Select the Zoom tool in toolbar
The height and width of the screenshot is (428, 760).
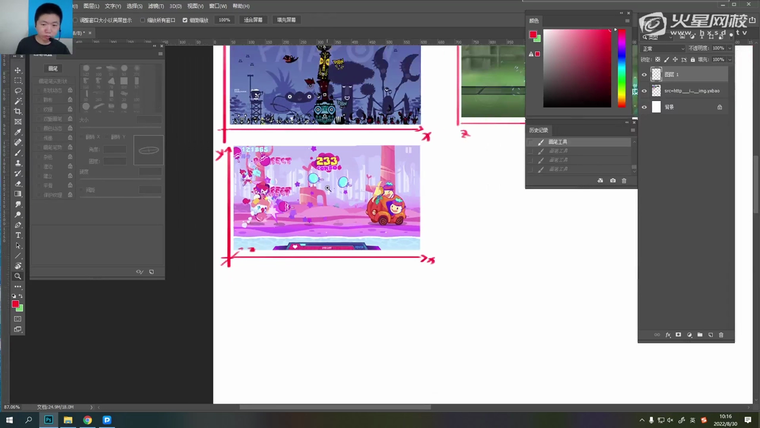click(x=18, y=276)
